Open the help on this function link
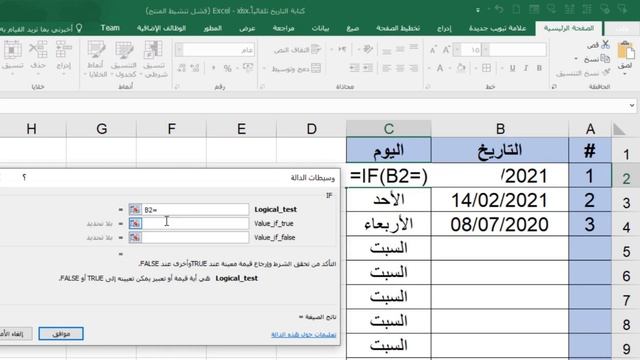The image size is (640, 360). [304, 334]
